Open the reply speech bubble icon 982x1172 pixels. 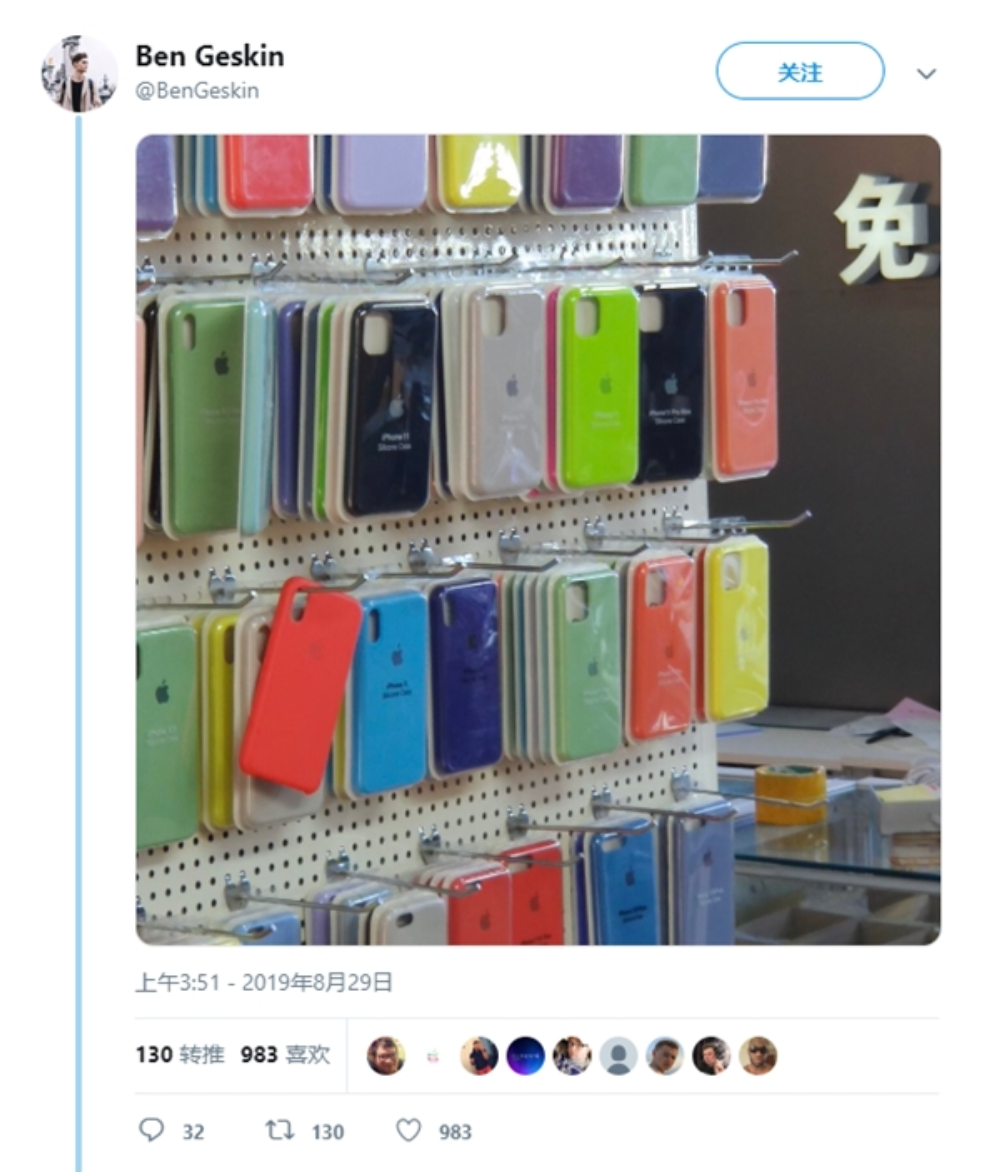[151, 1129]
